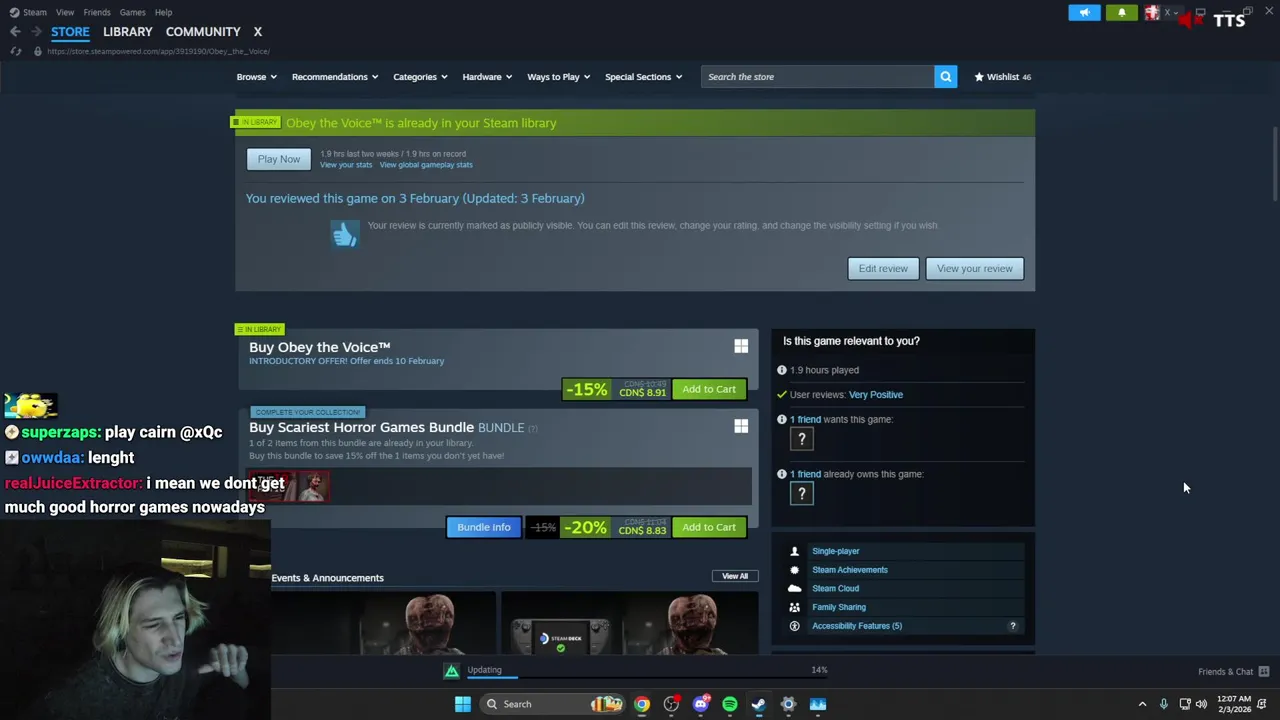Screen dimensions: 1280x720
Task: Open the Family Sharing link
Action: pos(838,607)
